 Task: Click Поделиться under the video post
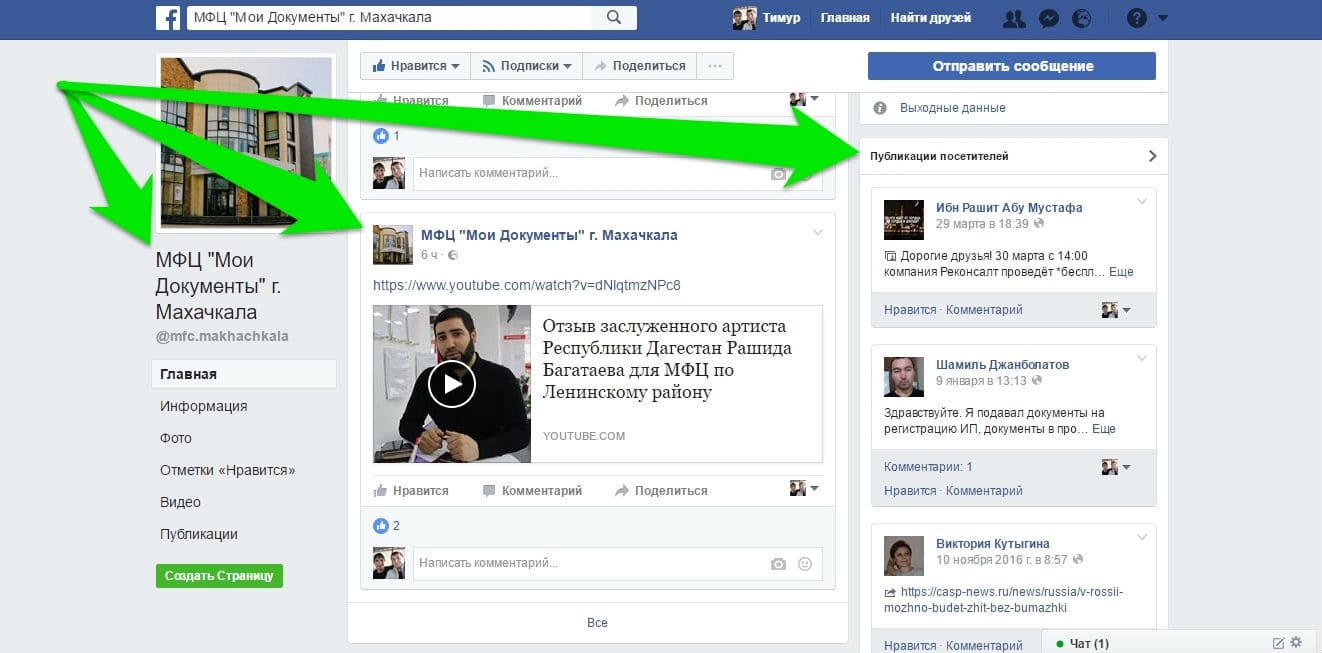(x=661, y=491)
